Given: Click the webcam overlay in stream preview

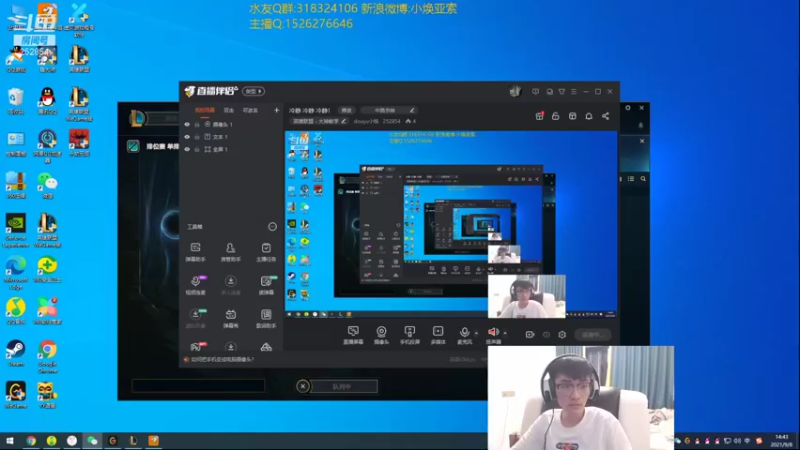Looking at the screenshot, I should (x=527, y=296).
